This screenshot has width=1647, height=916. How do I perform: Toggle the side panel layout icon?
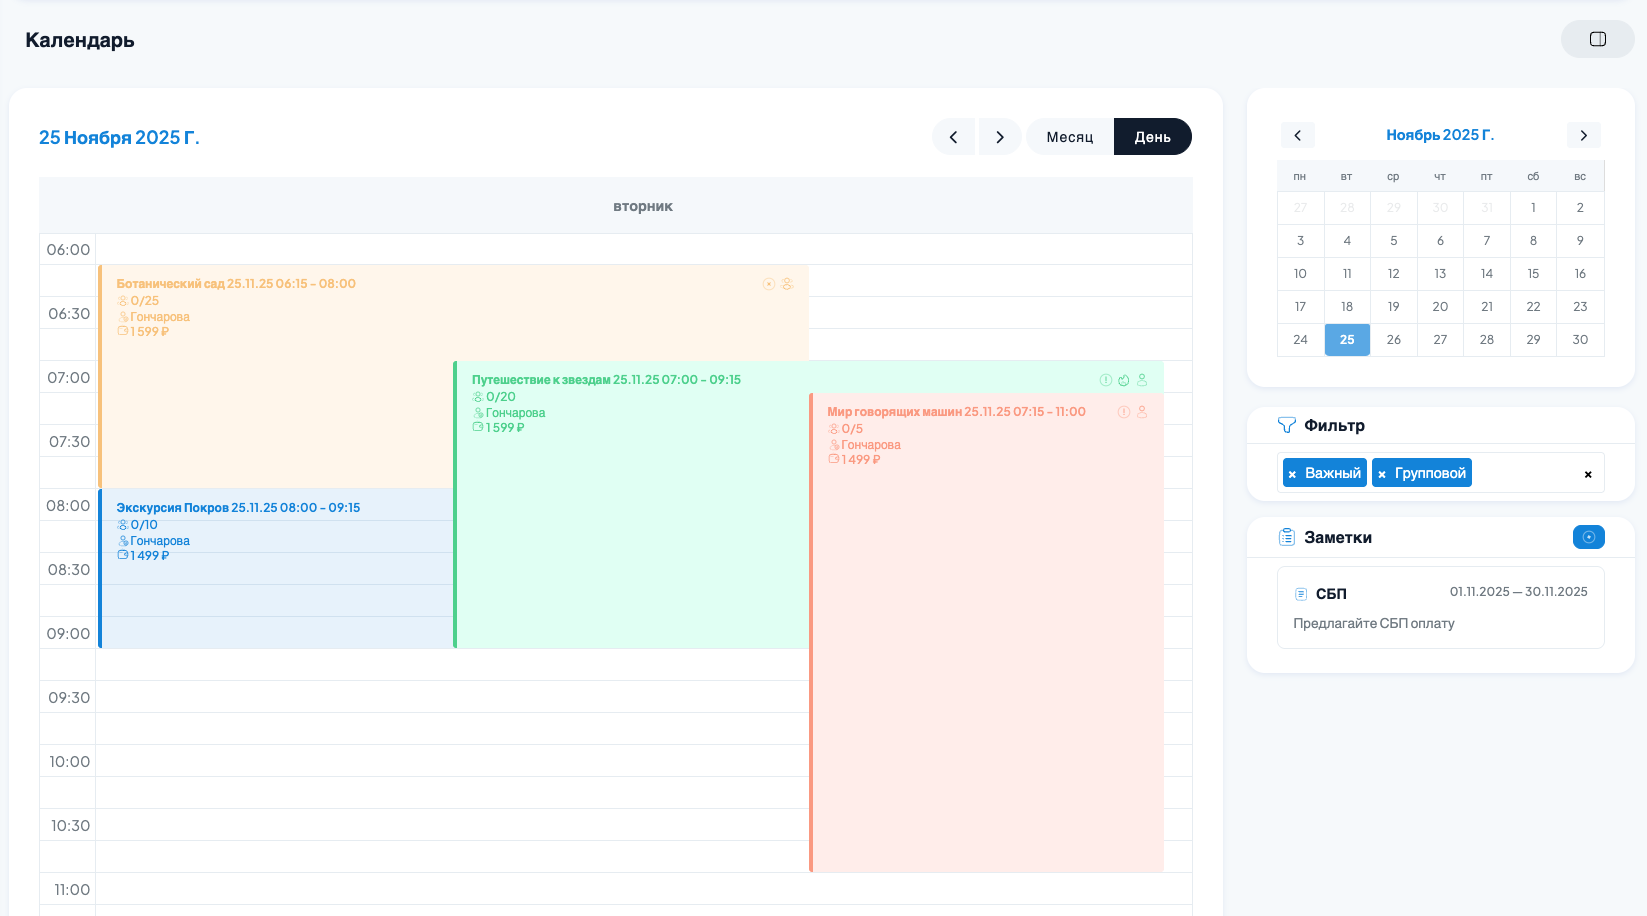[1597, 39]
